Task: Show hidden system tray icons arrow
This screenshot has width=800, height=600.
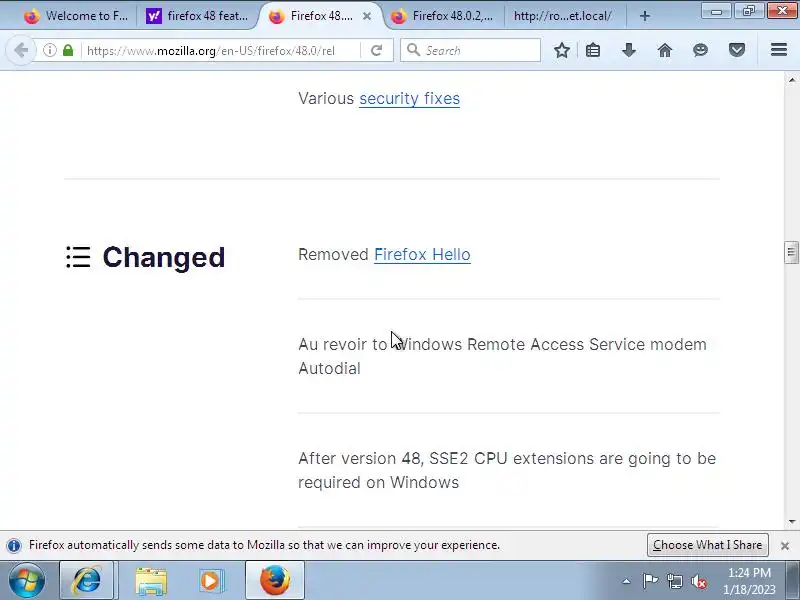Action: click(x=627, y=581)
